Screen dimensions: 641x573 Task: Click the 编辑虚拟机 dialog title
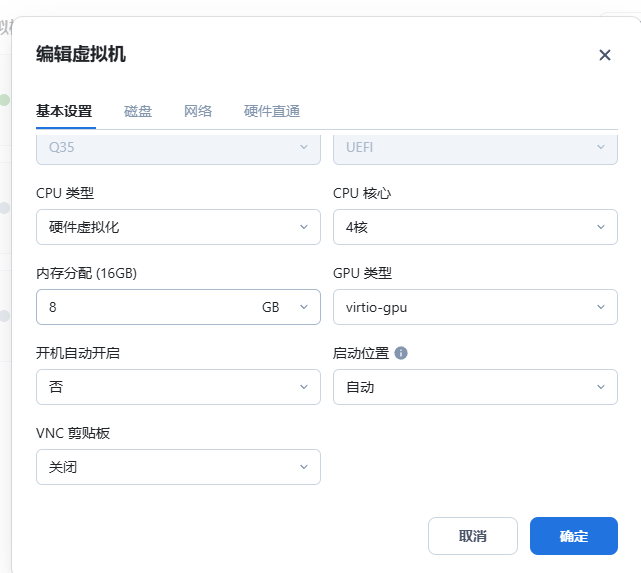(81, 54)
